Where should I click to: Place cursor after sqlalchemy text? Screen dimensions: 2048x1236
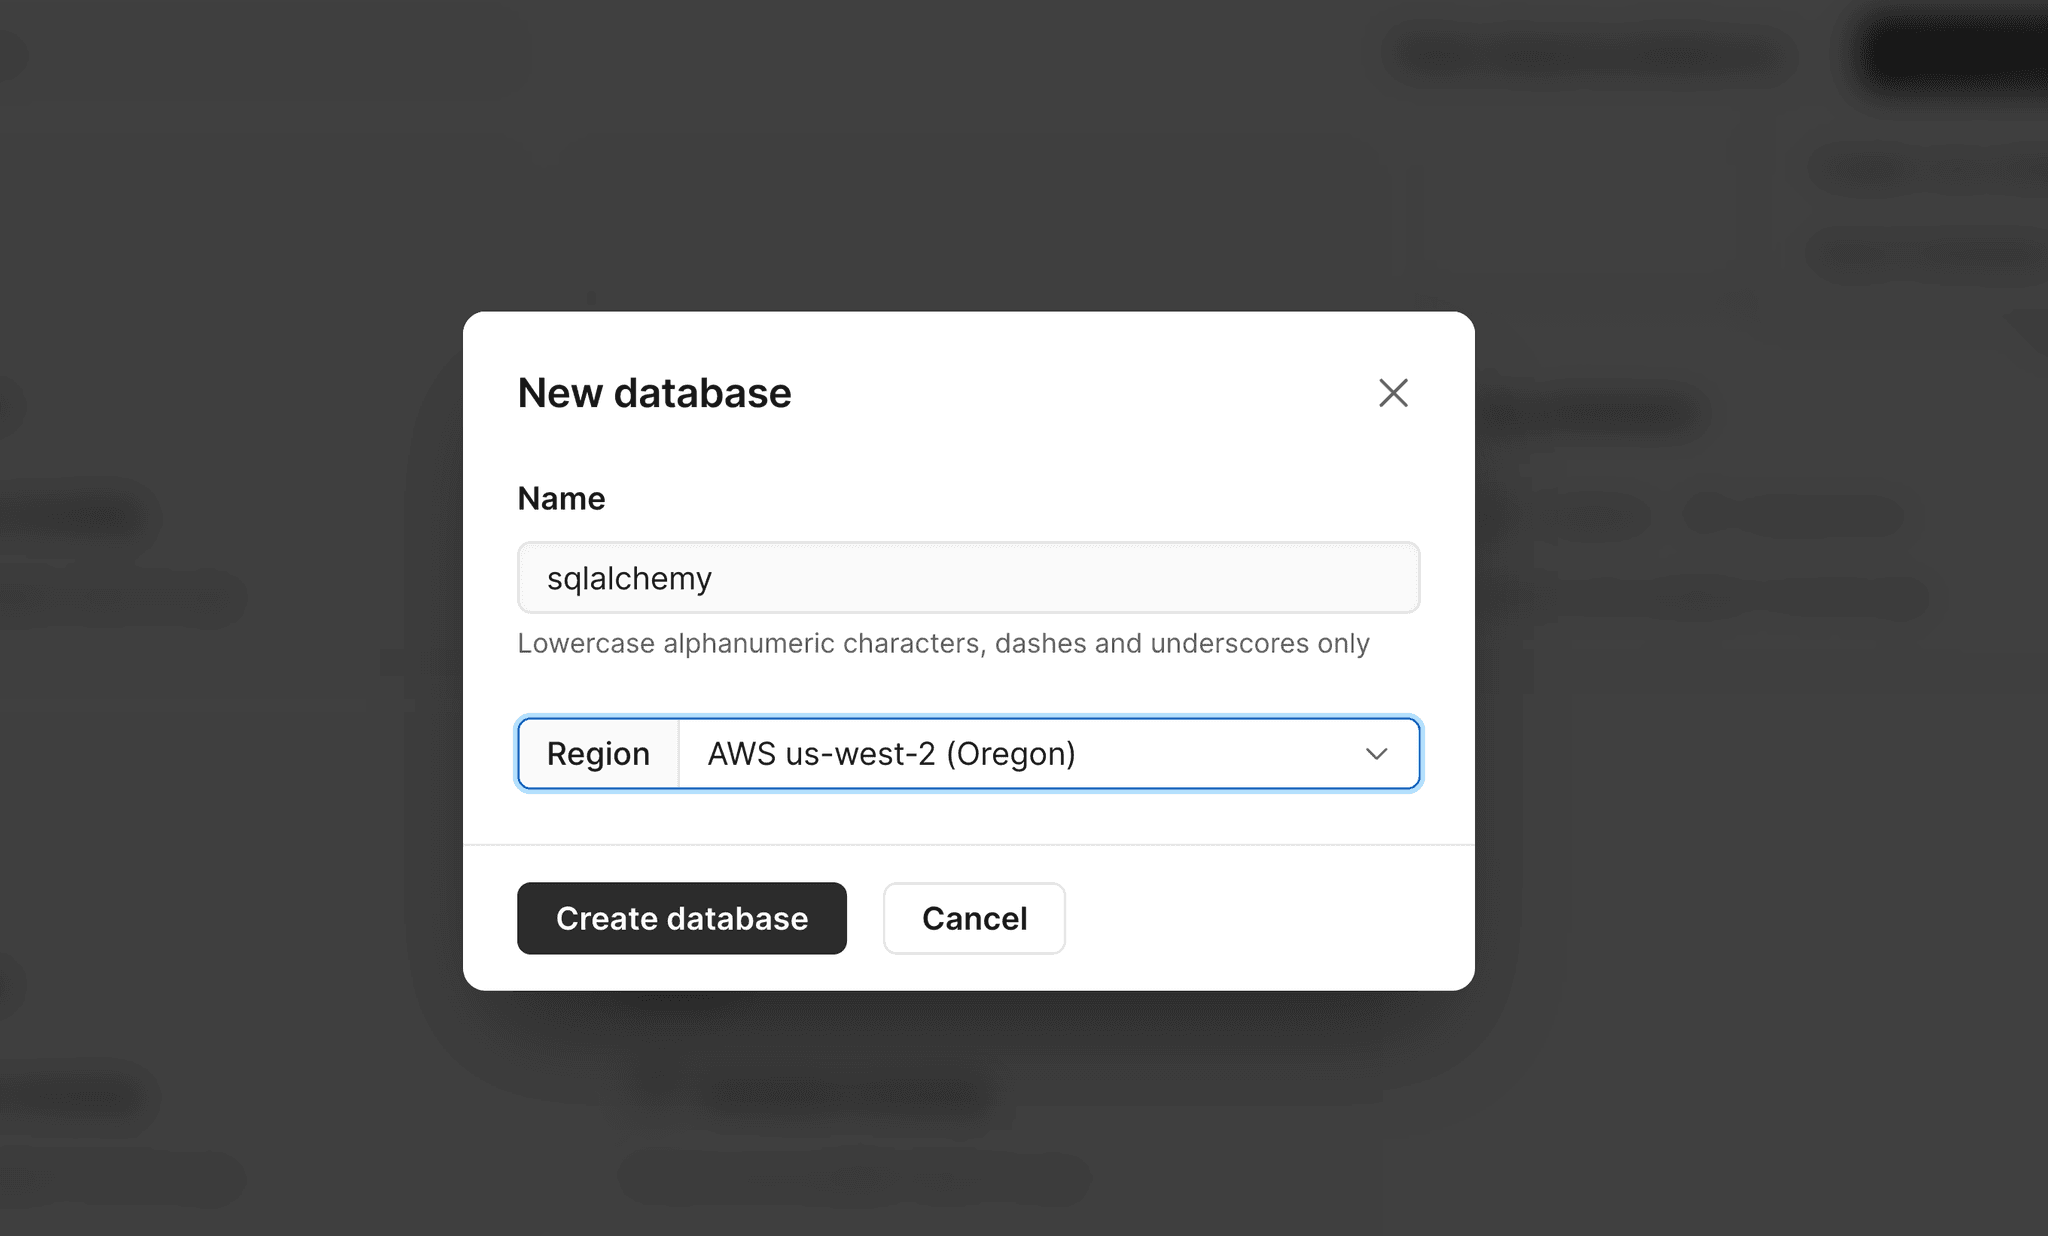tap(714, 578)
